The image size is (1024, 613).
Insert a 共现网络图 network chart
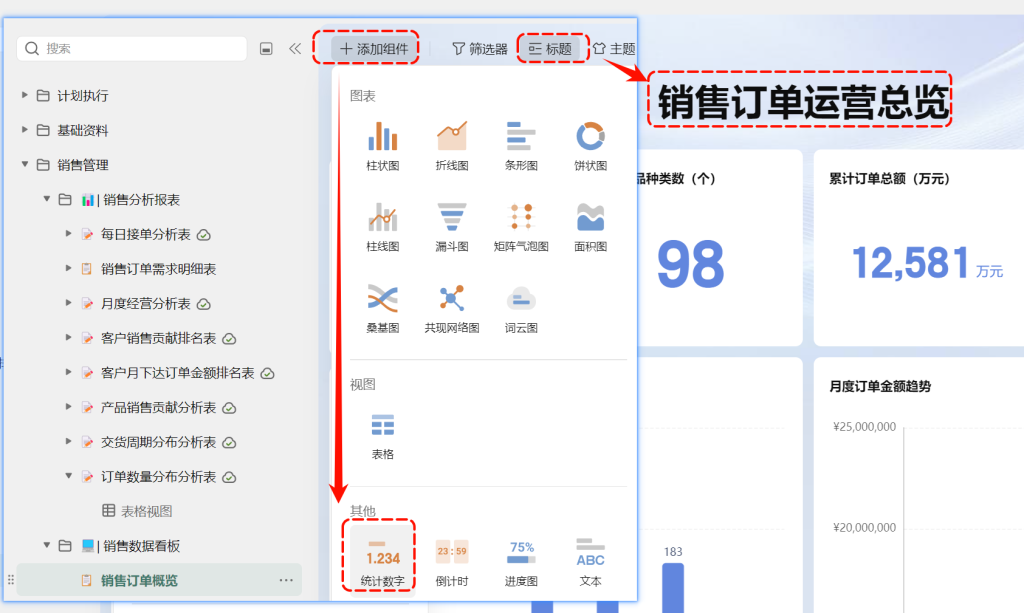(452, 299)
